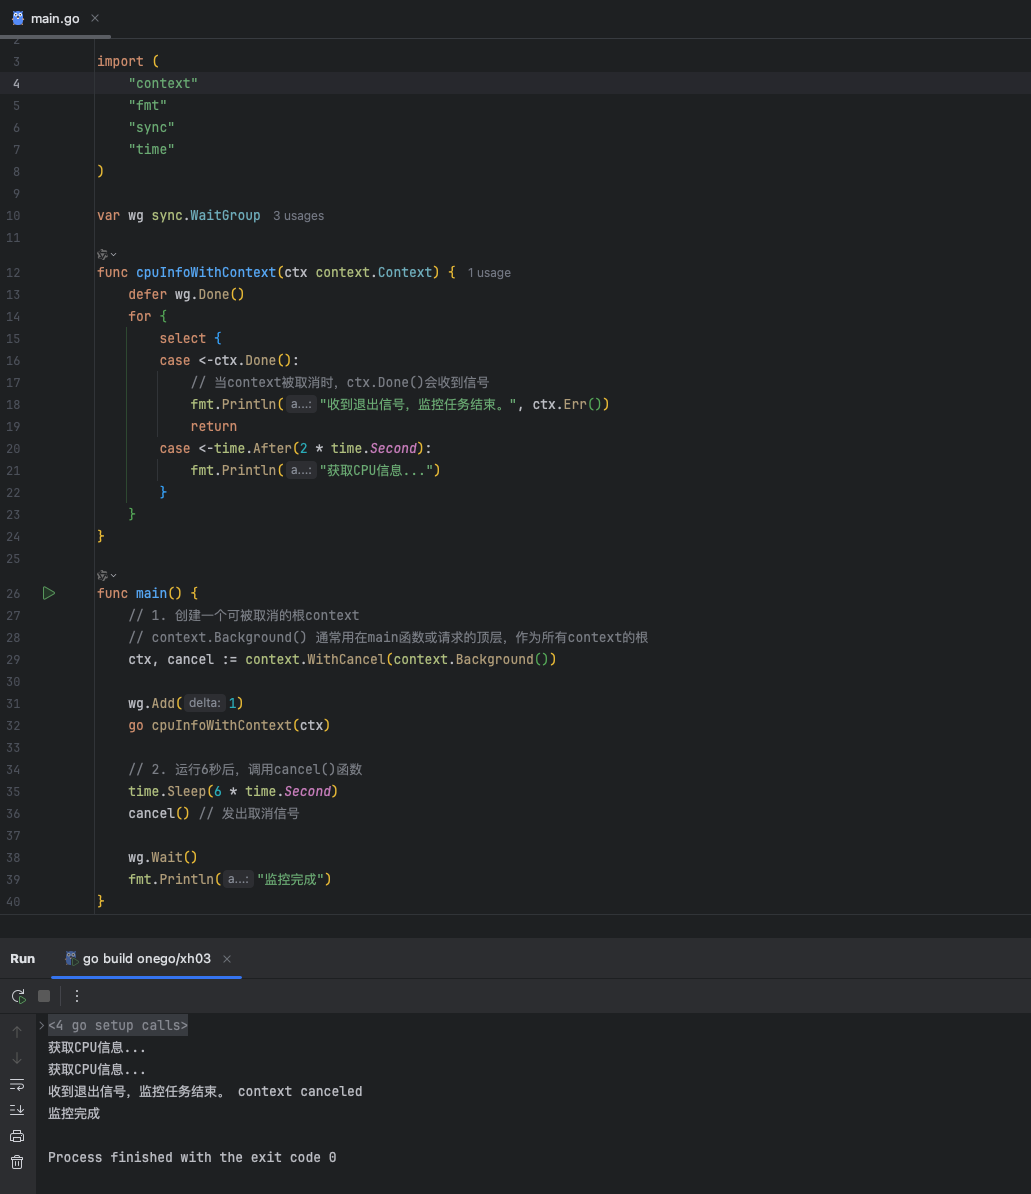Click ctx.Err() call on line 18
Image resolution: width=1031 pixels, height=1194 pixels.
(567, 404)
